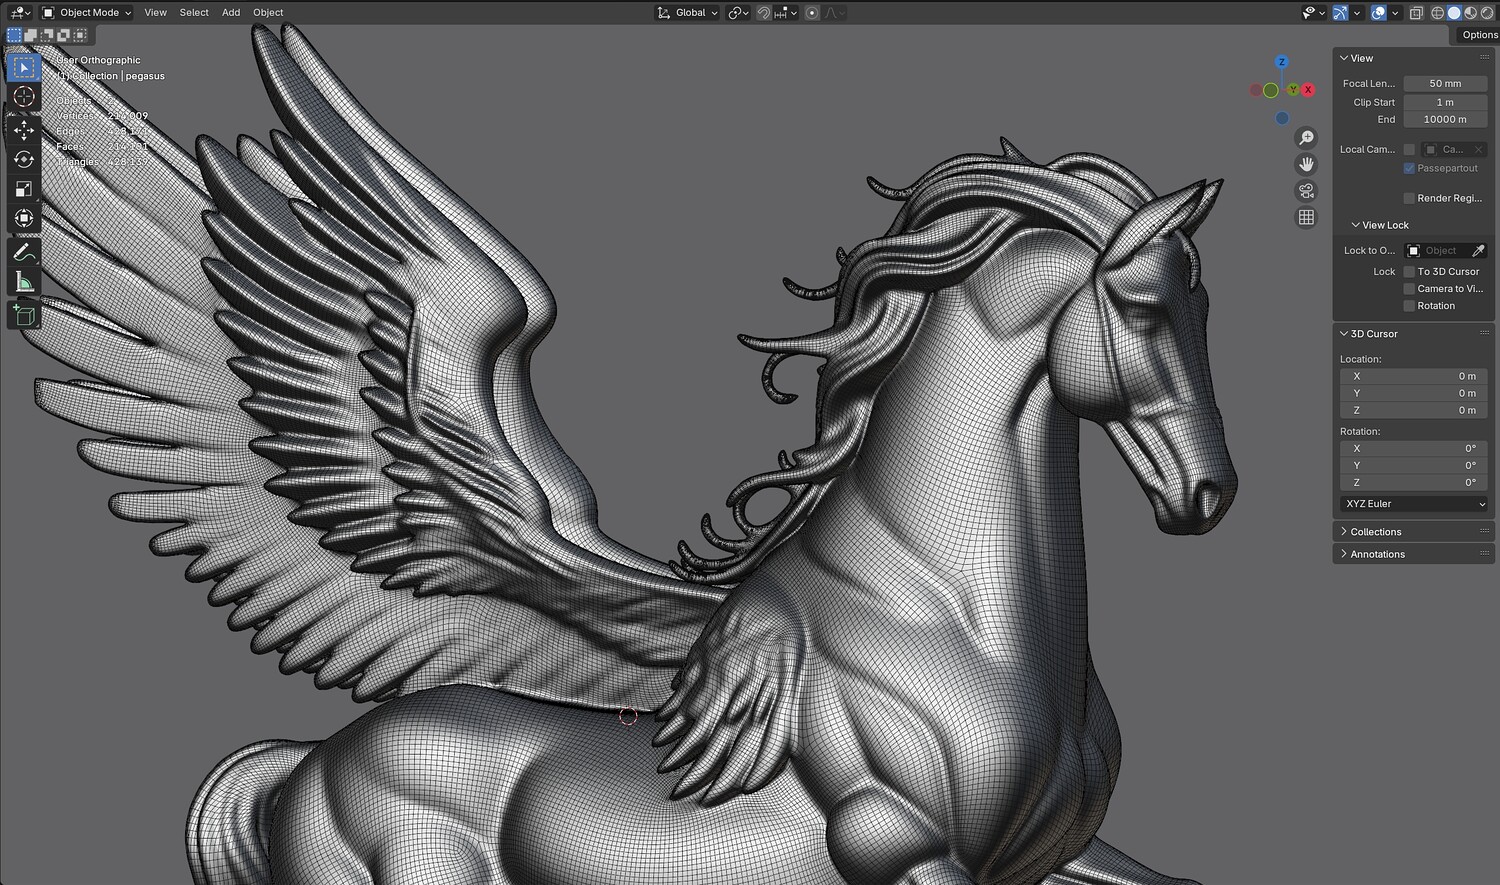Expand the Collections panel
Image resolution: width=1500 pixels, height=885 pixels.
pyautogui.click(x=1344, y=532)
